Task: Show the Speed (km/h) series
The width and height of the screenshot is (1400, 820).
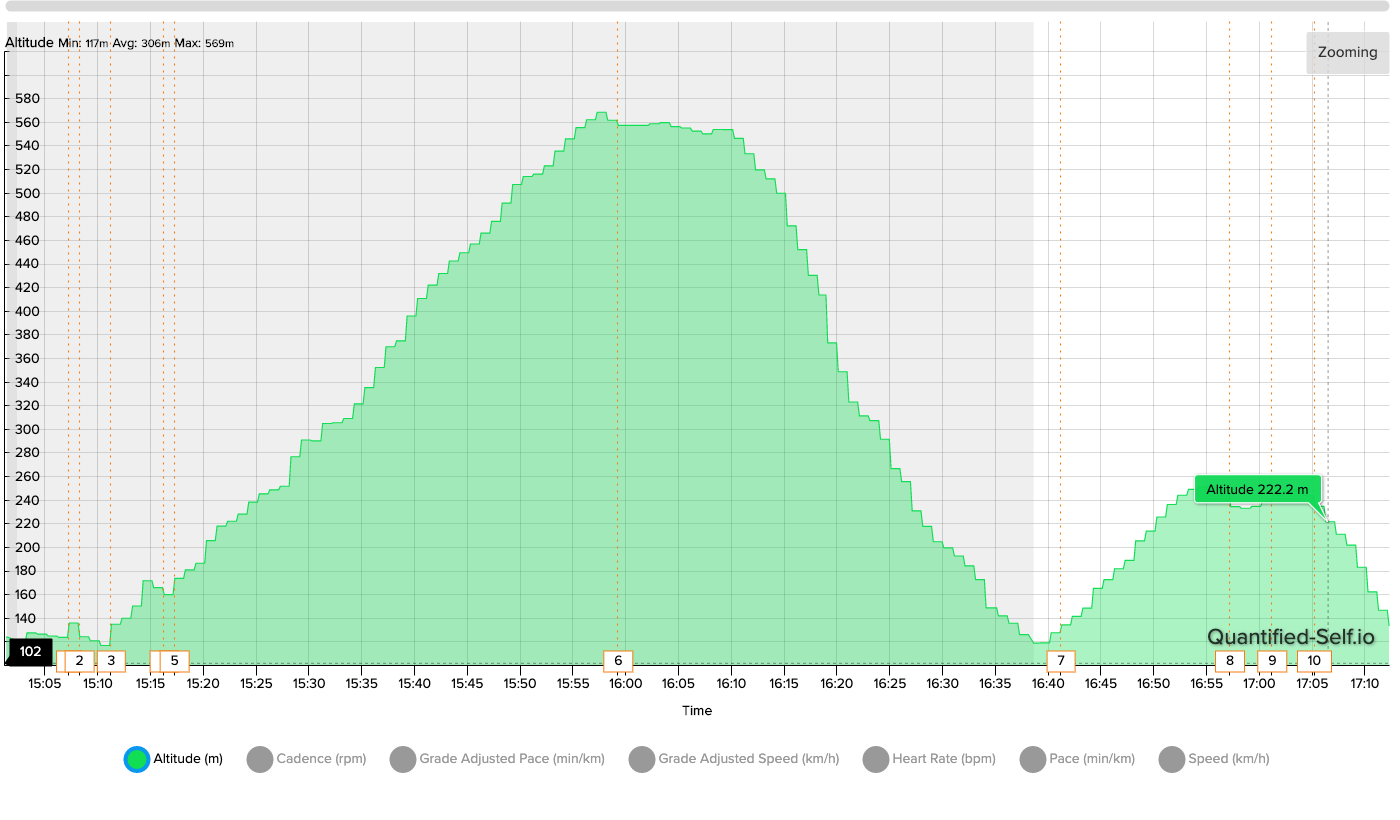Action: click(x=1214, y=759)
